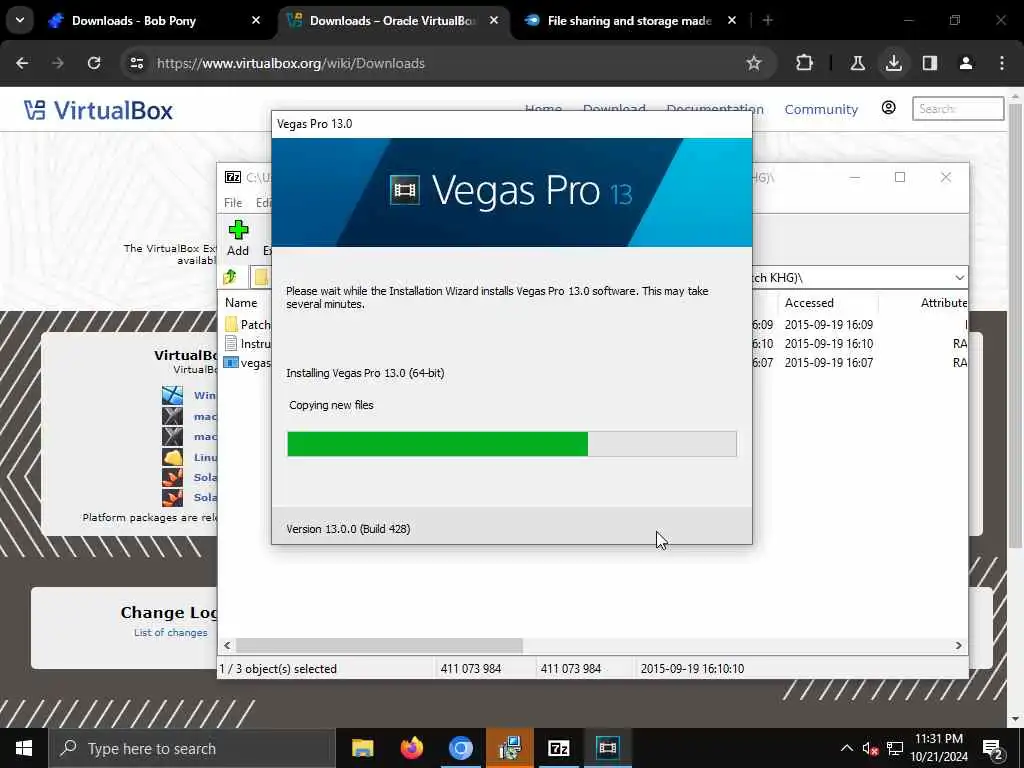This screenshot has height=768, width=1024.
Task: Open the Community link on VirtualBox site
Action: (x=821, y=109)
